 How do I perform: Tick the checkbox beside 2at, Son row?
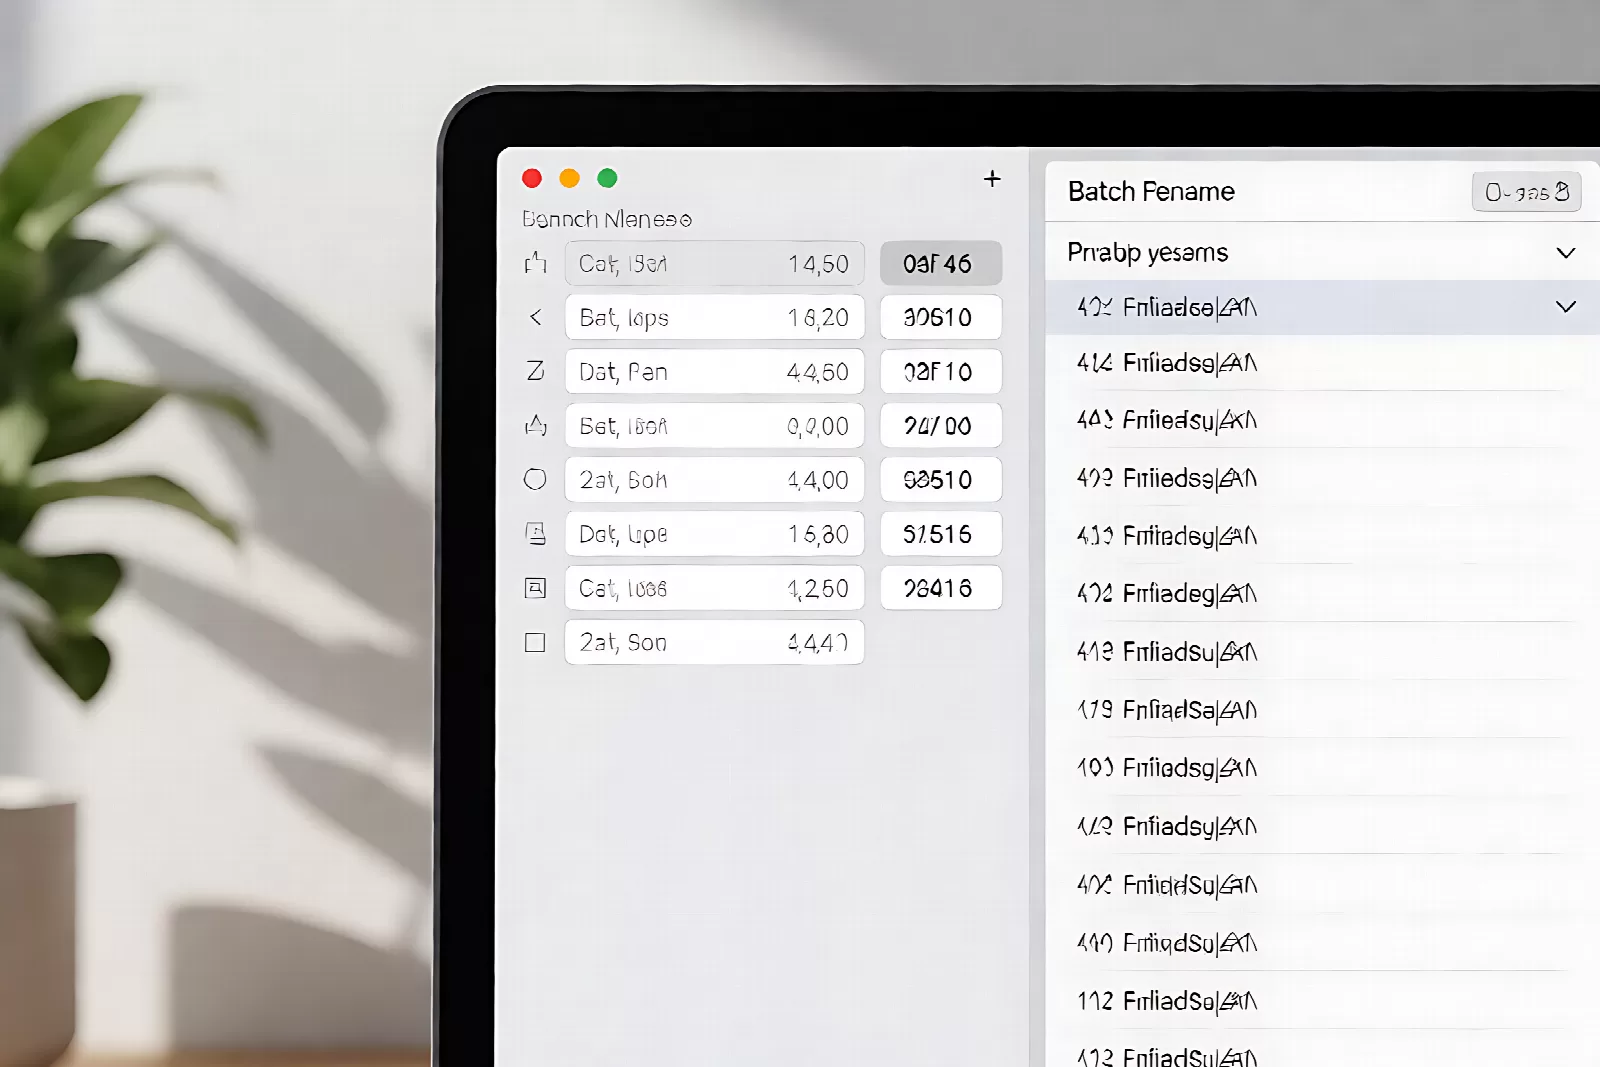(536, 642)
